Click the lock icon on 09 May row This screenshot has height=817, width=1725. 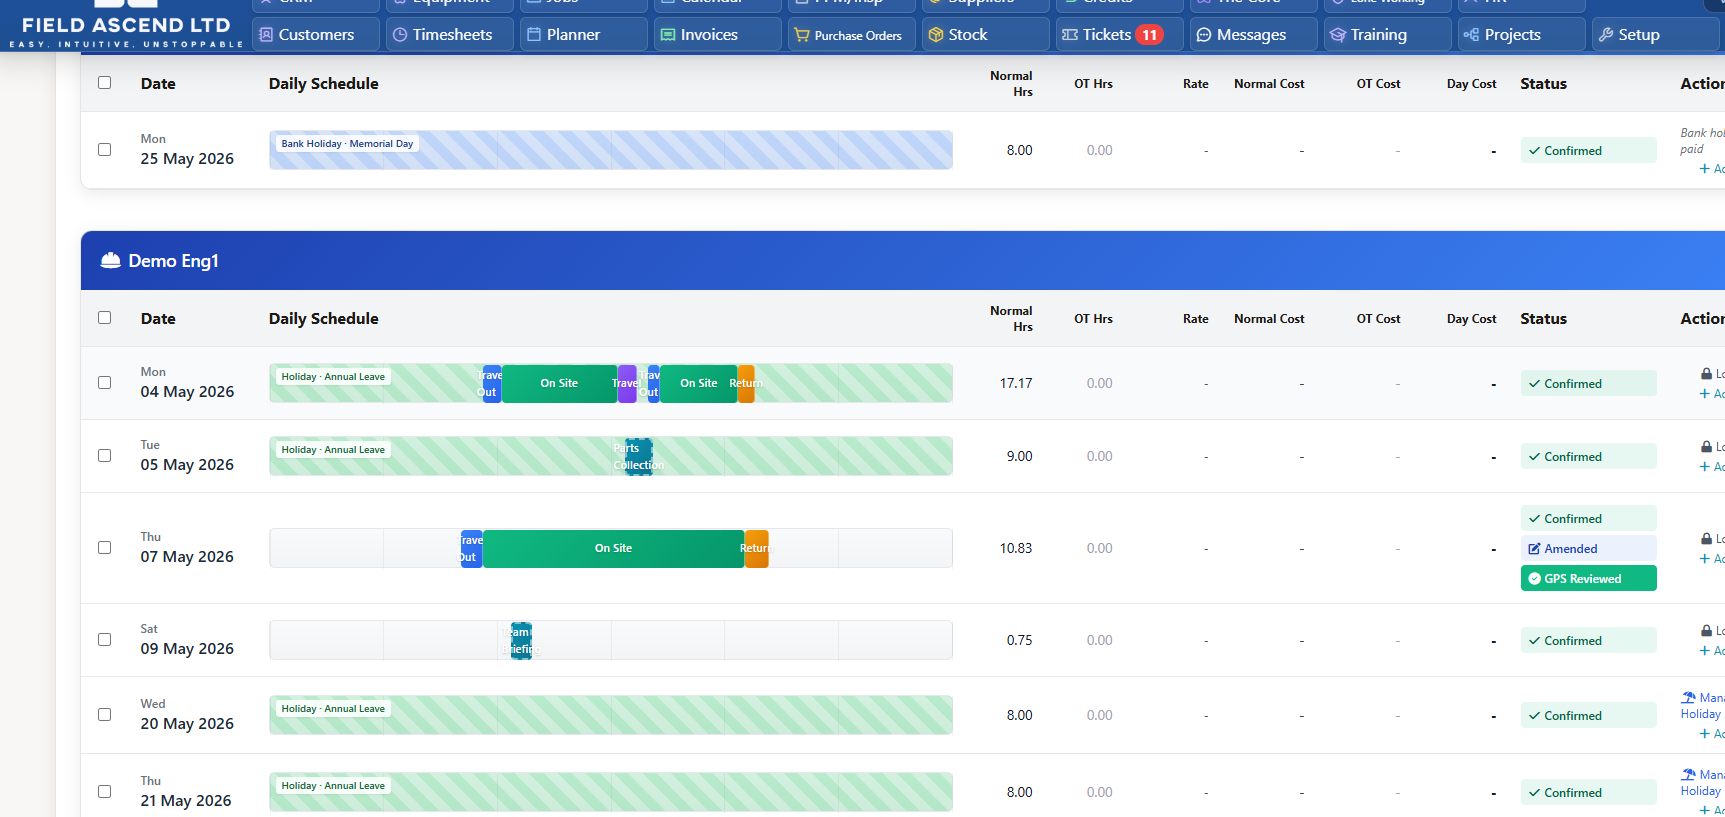[1706, 631]
